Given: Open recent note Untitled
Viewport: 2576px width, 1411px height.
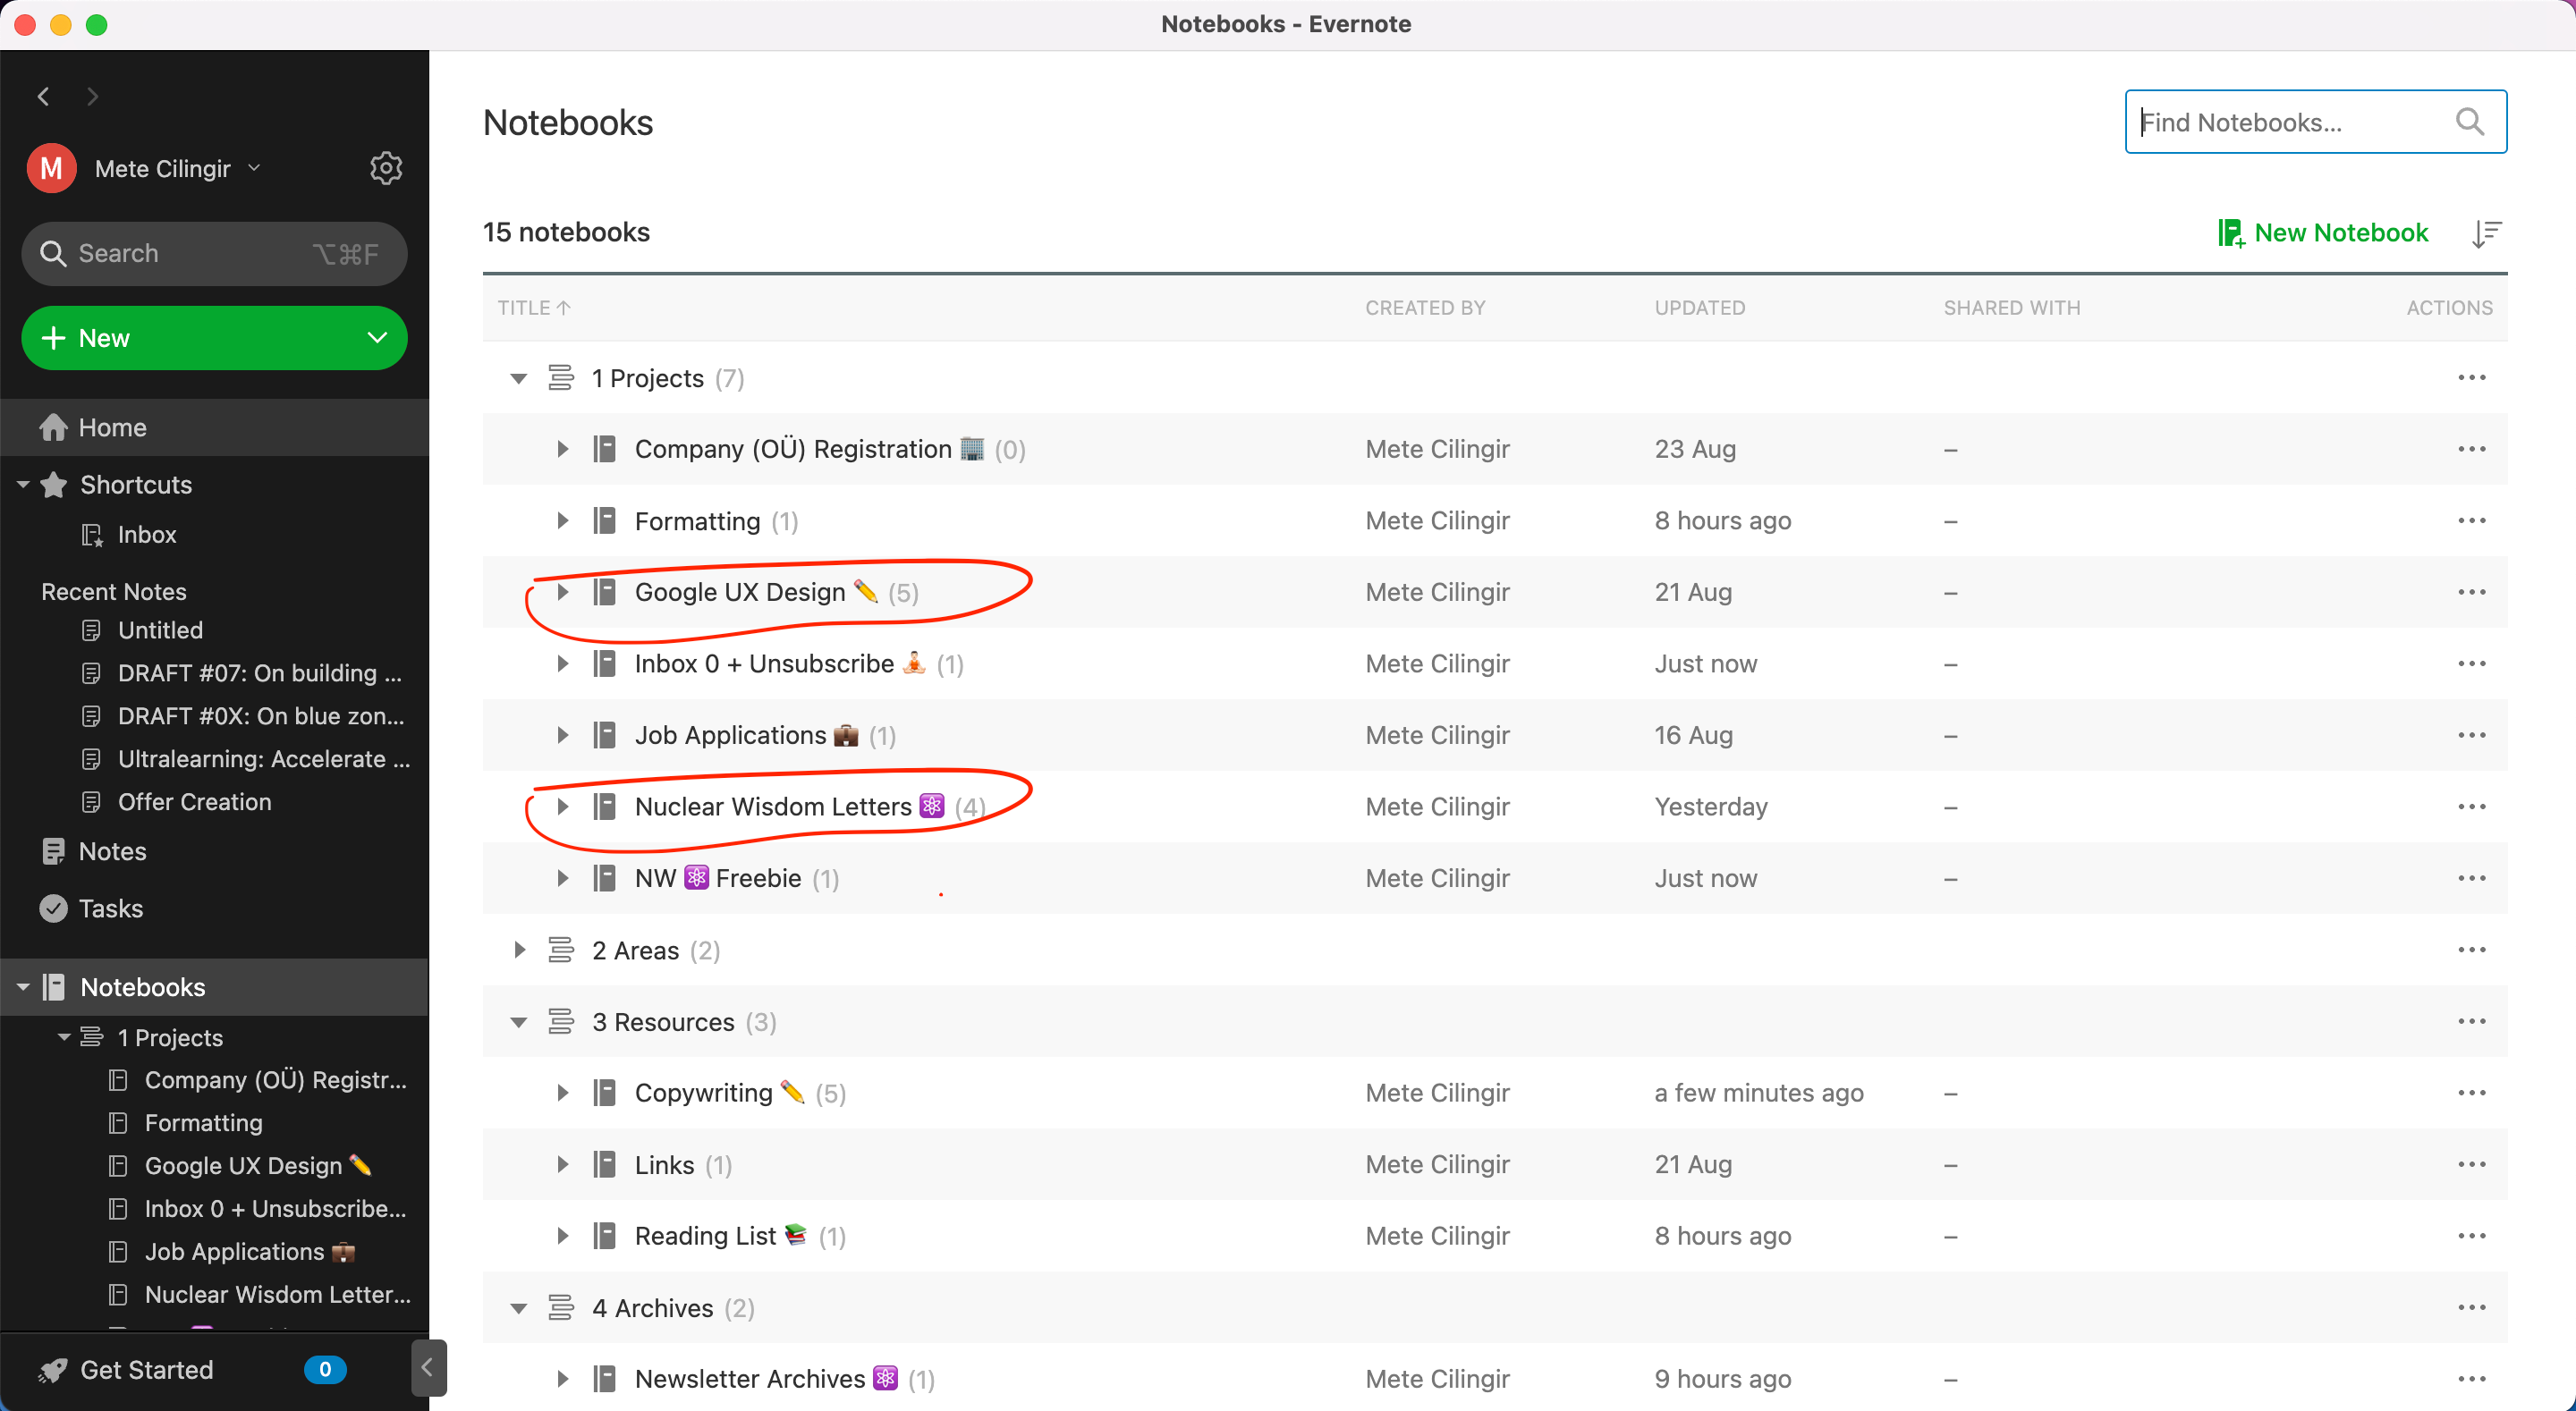Looking at the screenshot, I should [x=160, y=630].
